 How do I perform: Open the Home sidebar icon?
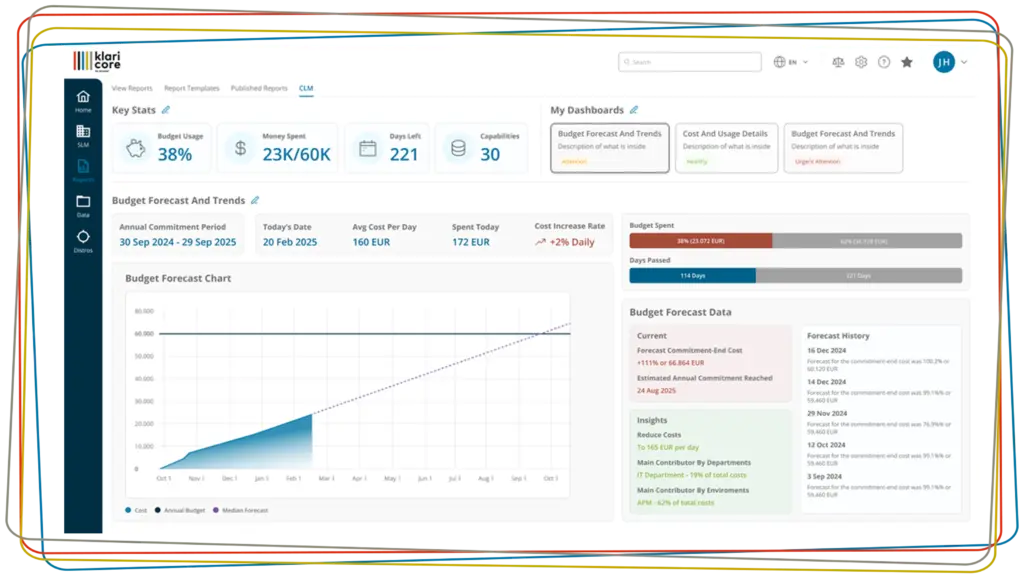(x=83, y=97)
